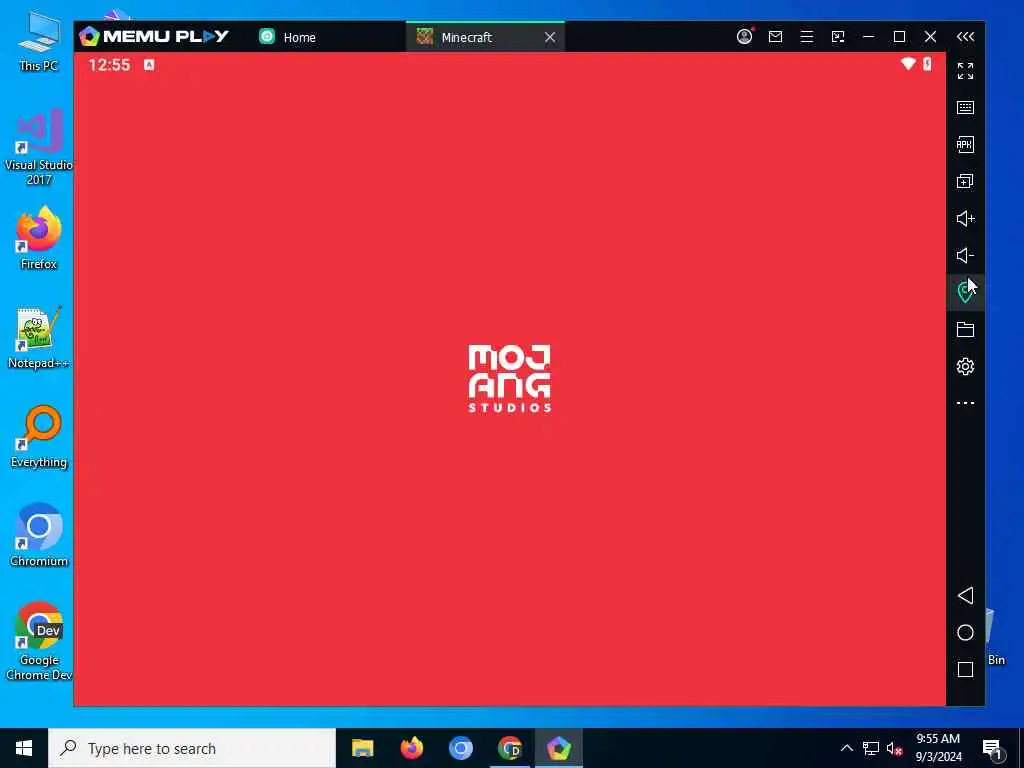Select the Notepad++ desktop shortcut
Viewport: 1024px width, 768px height.
39,338
